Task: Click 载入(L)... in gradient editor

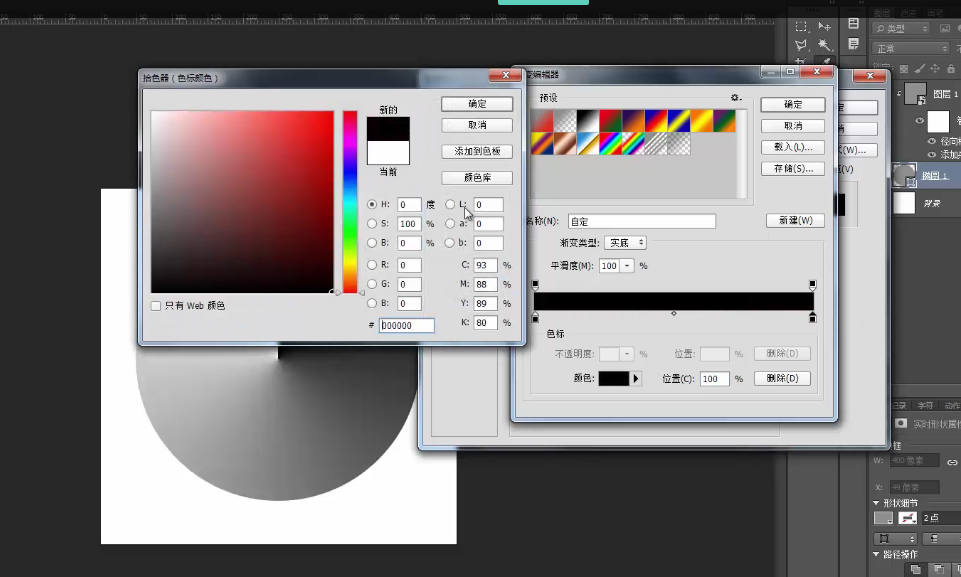Action: coord(792,147)
